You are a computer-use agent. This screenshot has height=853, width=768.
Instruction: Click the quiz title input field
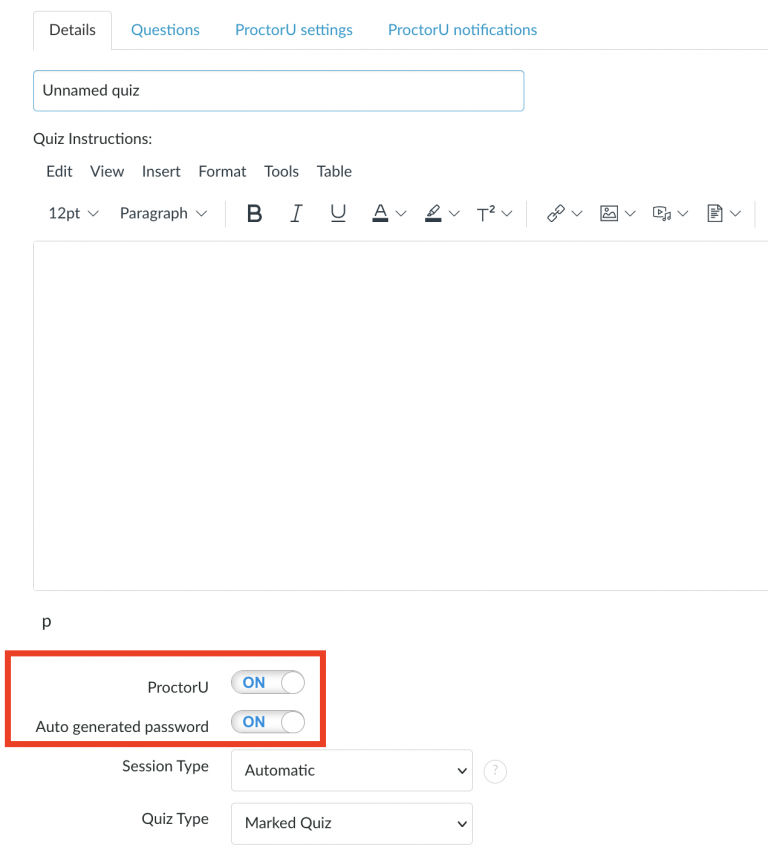point(278,90)
